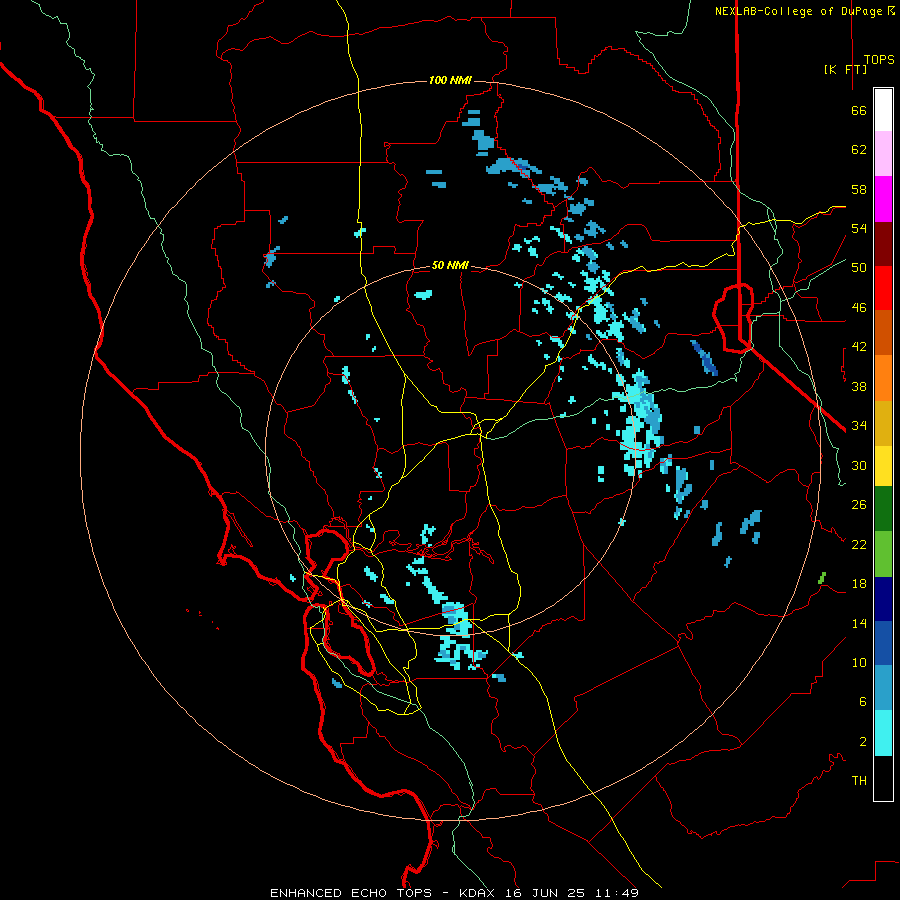
Task: Click the 14 value on the legend
Action: (859, 623)
